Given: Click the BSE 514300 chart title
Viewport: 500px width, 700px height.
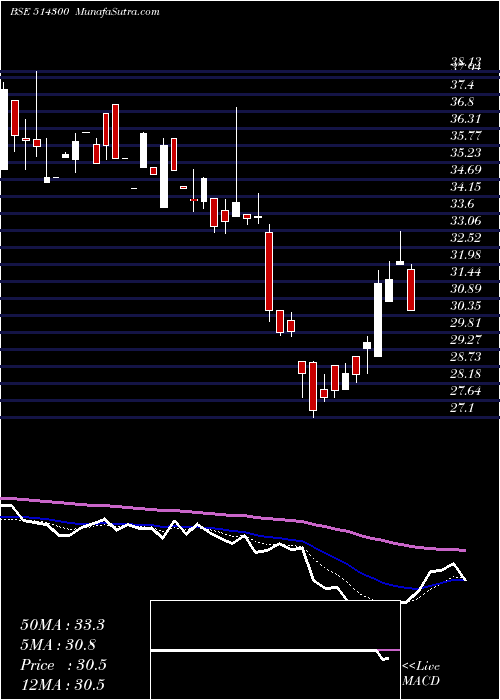Looking at the screenshot, I should (39, 12).
